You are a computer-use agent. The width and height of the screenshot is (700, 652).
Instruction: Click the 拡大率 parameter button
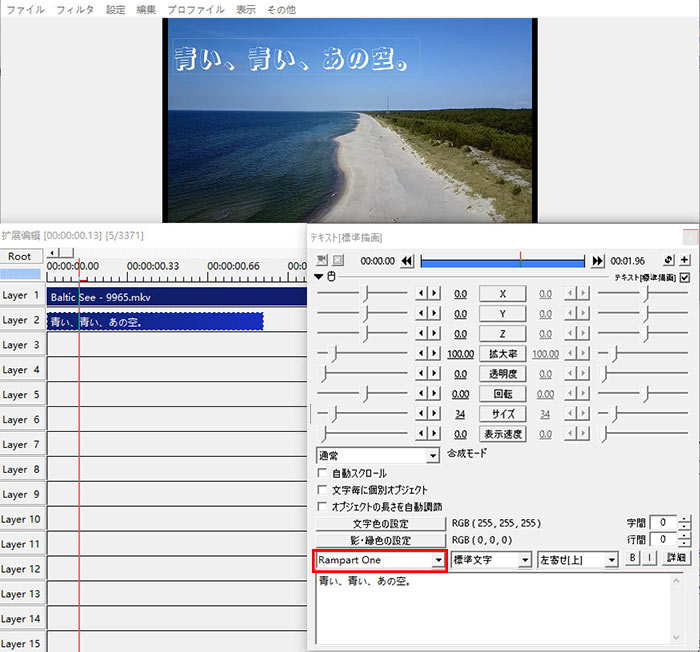pos(502,353)
